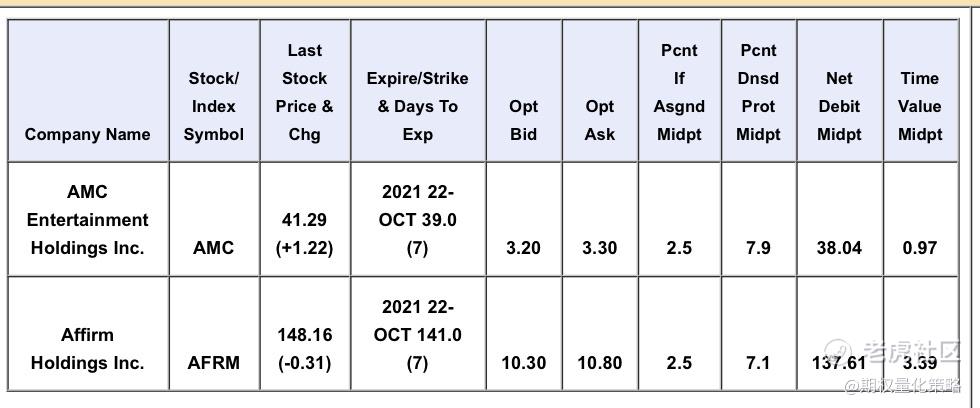The image size is (980, 408).
Task: Select the AMC ticker symbol cell
Action: pos(213,248)
